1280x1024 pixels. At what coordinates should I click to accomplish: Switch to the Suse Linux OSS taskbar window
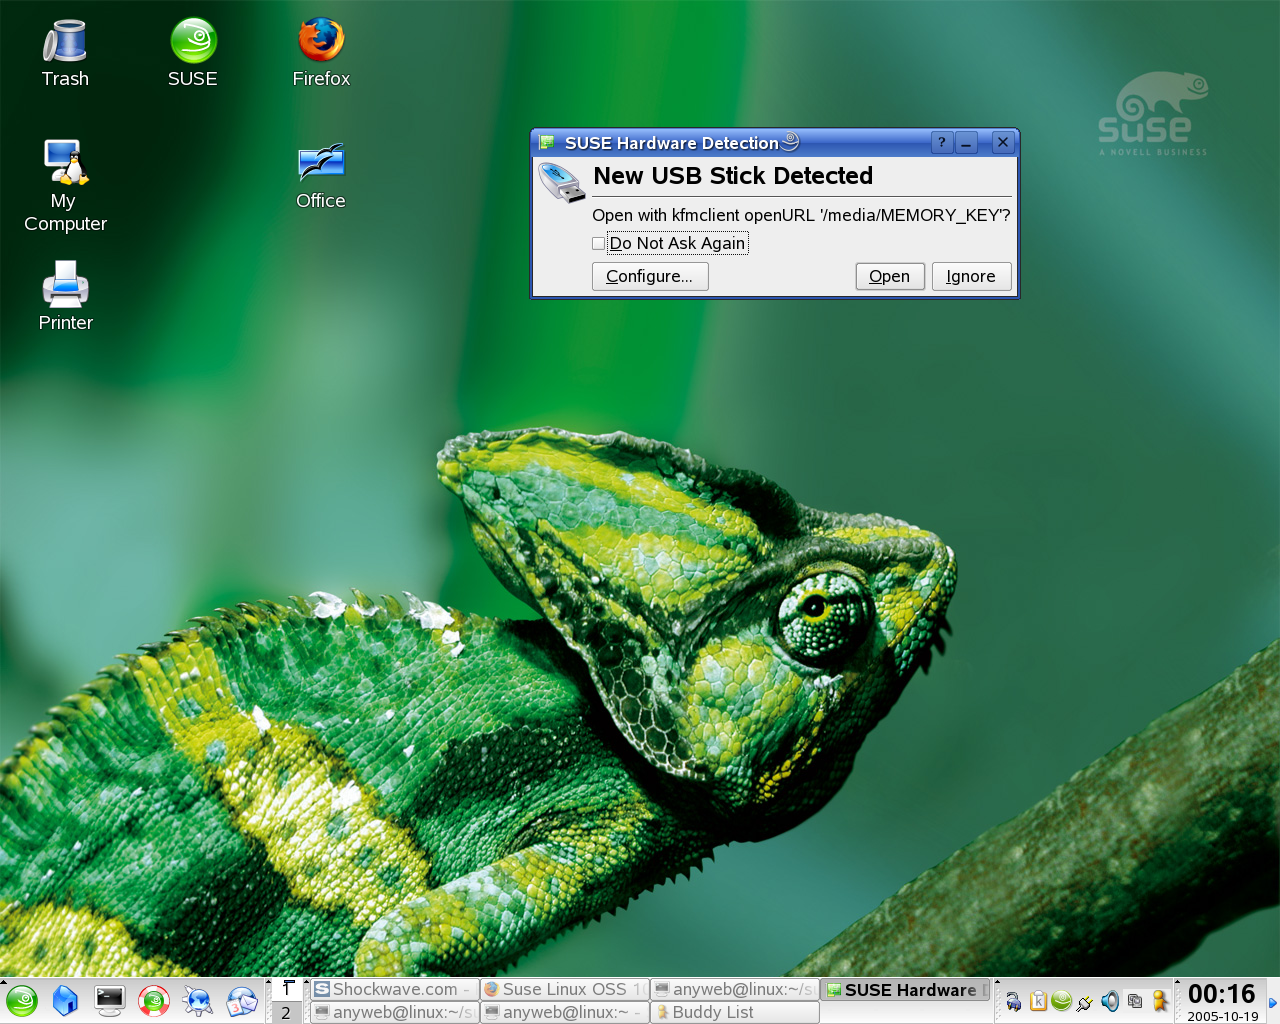pos(565,989)
